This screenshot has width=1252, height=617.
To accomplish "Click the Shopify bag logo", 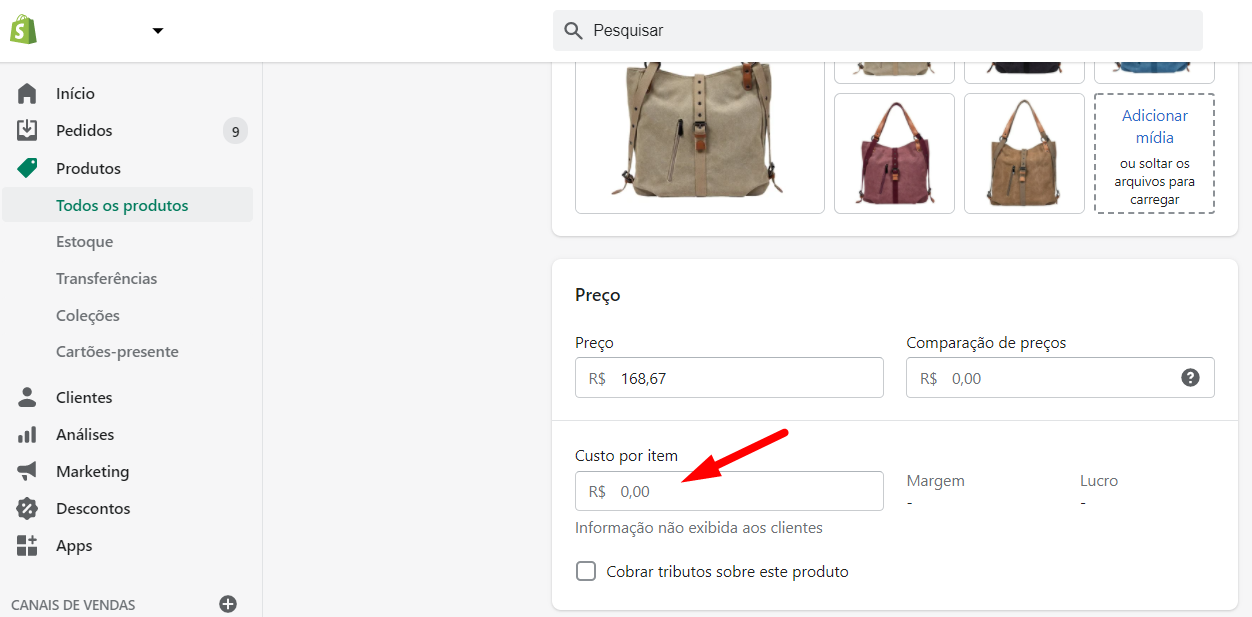I will pyautogui.click(x=23, y=30).
